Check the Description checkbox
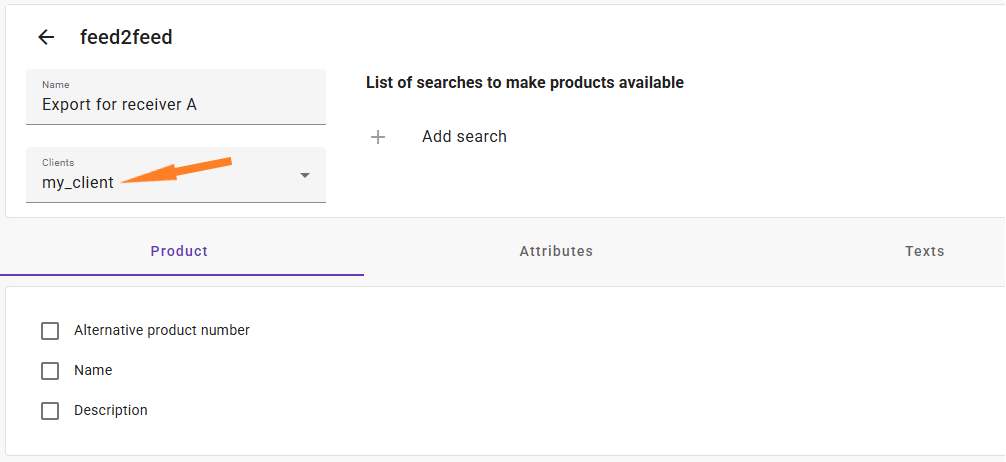This screenshot has height=462, width=1006. (50, 411)
